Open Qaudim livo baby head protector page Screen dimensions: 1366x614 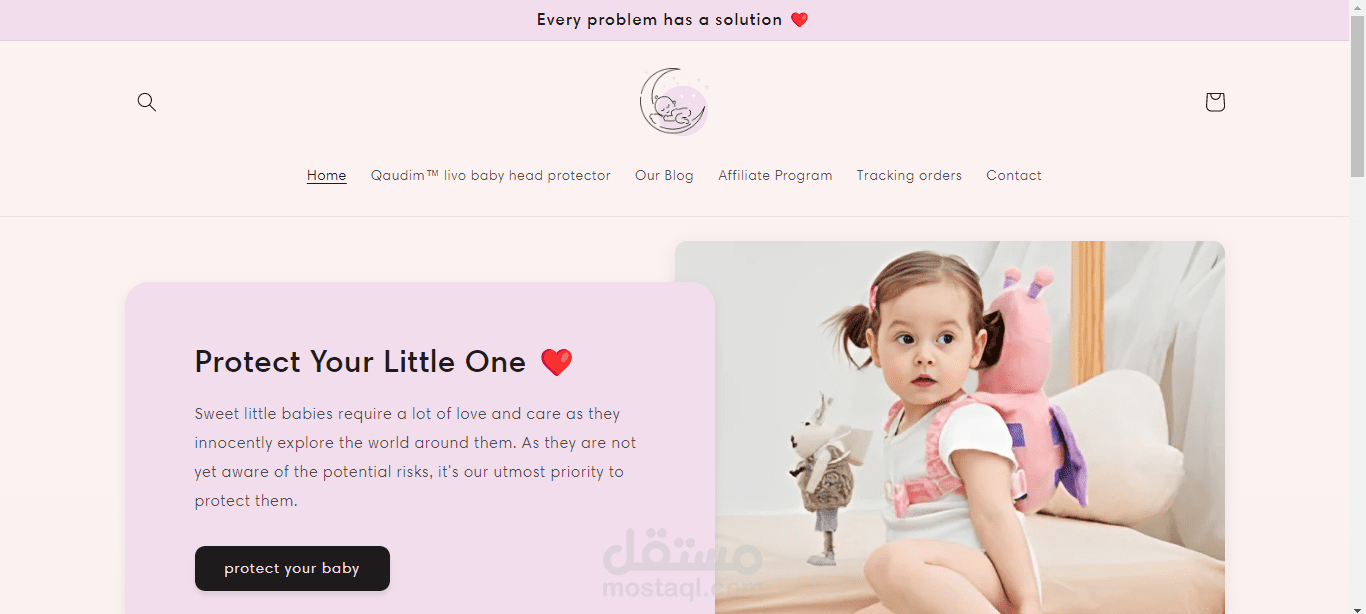tap(491, 175)
